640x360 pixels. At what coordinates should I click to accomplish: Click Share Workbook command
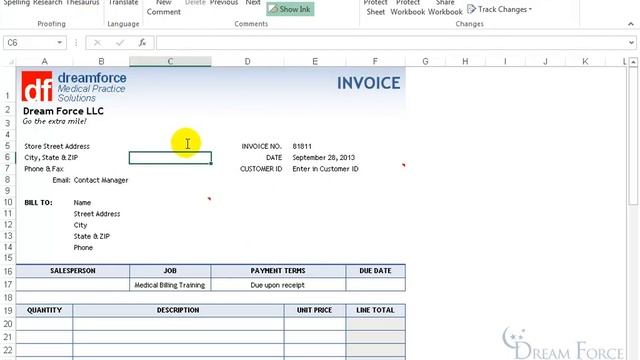coord(445,7)
